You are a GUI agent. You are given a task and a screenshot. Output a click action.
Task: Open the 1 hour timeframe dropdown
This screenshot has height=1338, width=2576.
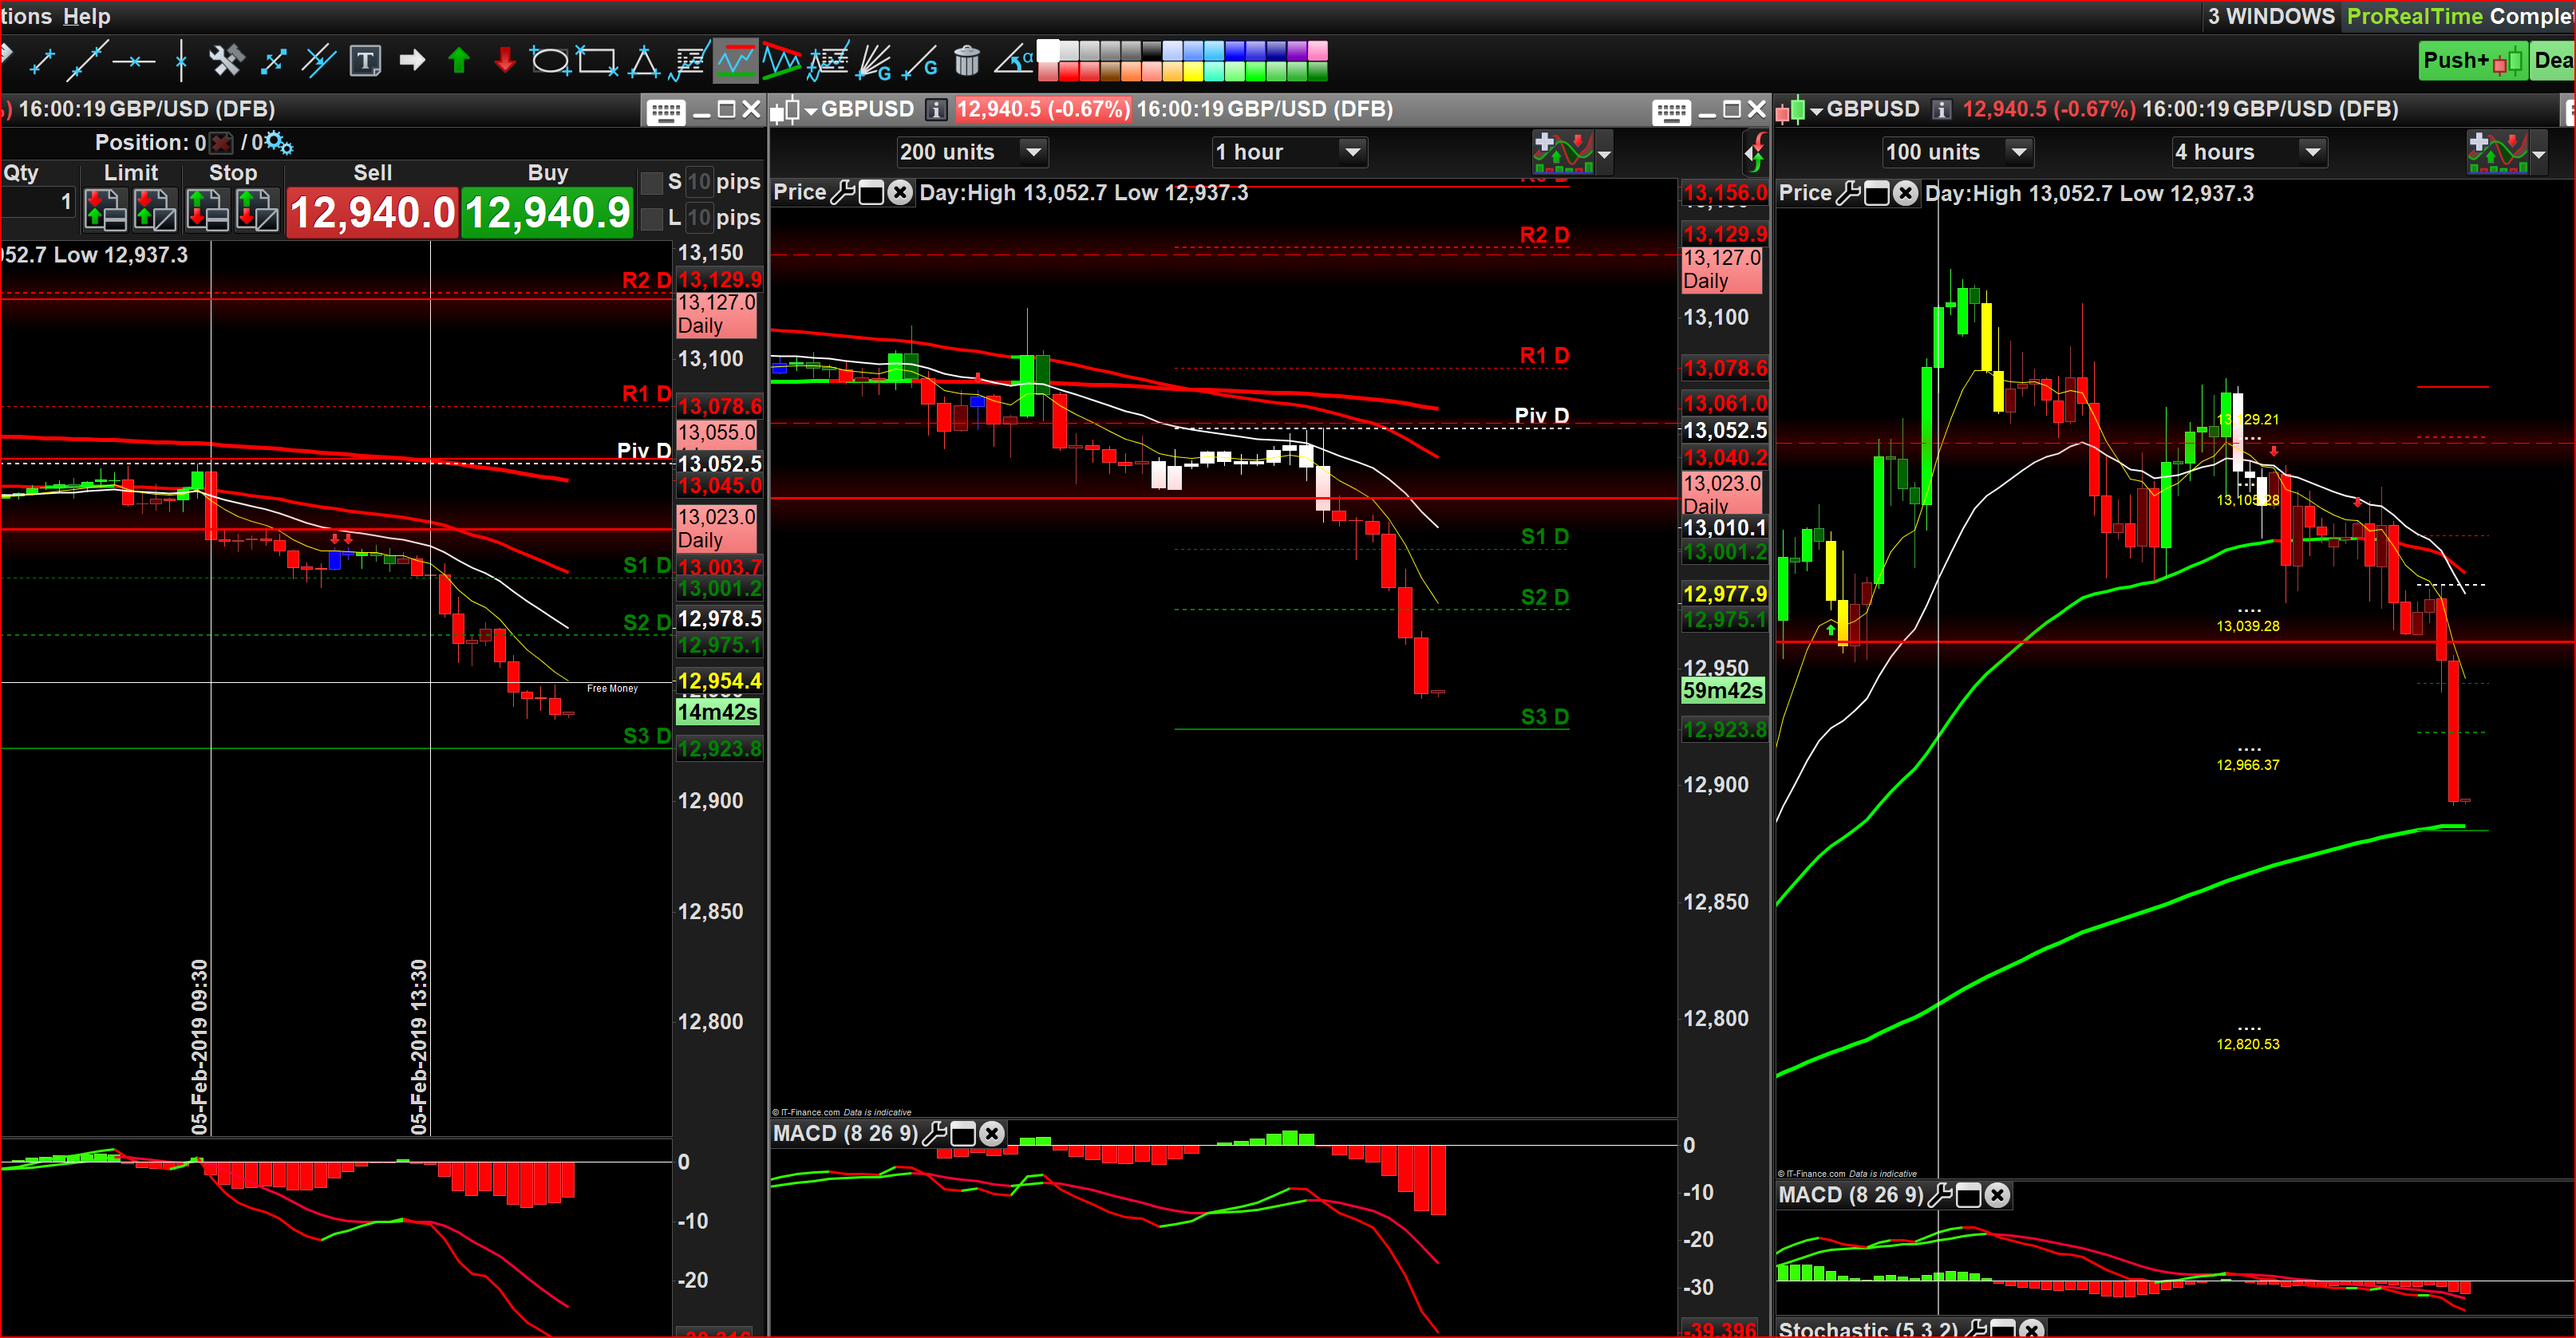pos(1352,152)
